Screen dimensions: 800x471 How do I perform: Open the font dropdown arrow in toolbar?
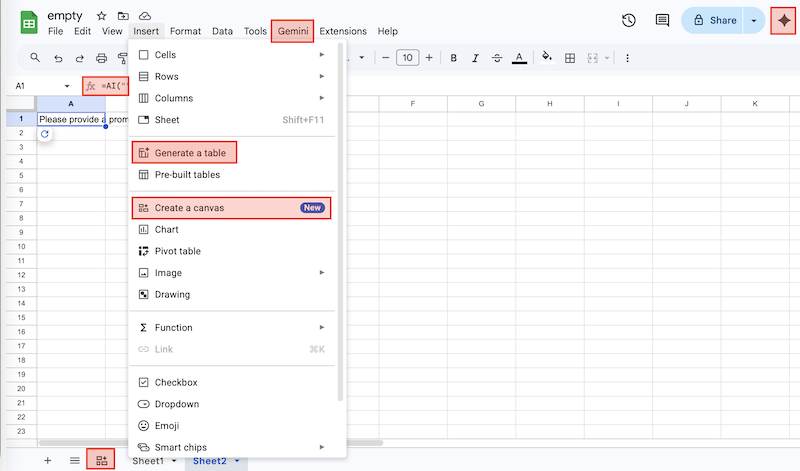[x=361, y=58]
